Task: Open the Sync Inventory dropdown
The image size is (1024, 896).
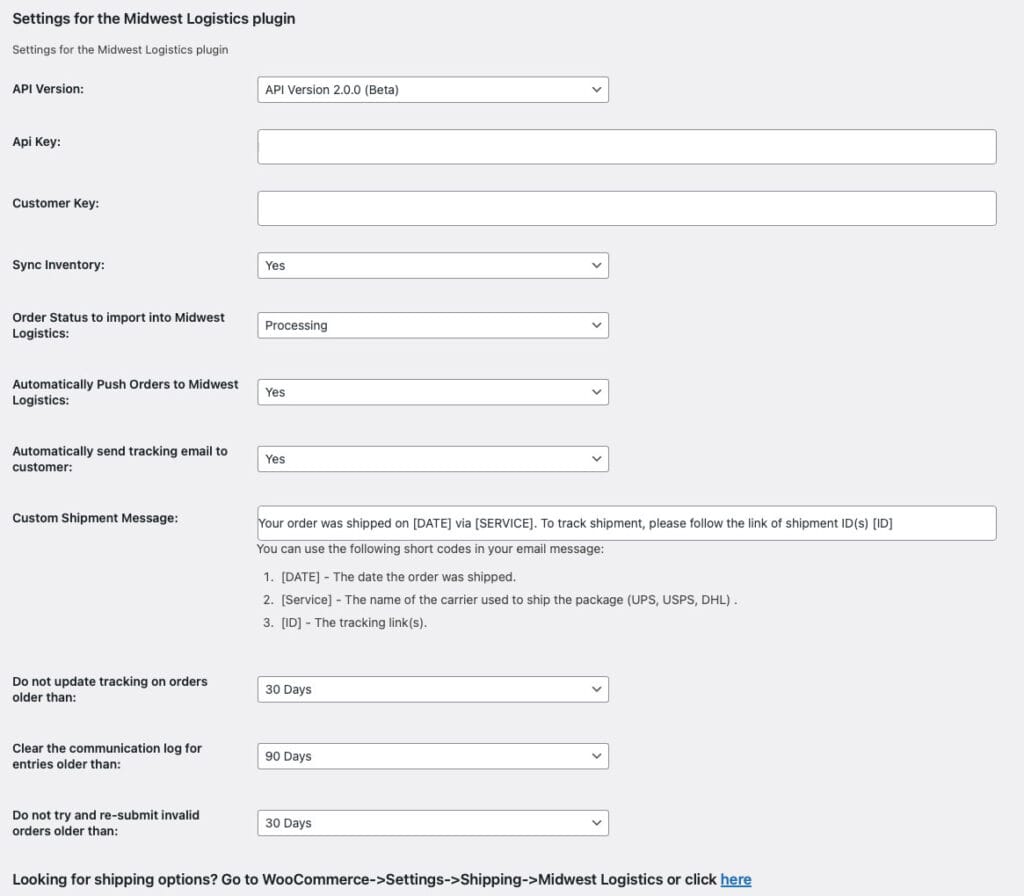Action: (x=432, y=265)
